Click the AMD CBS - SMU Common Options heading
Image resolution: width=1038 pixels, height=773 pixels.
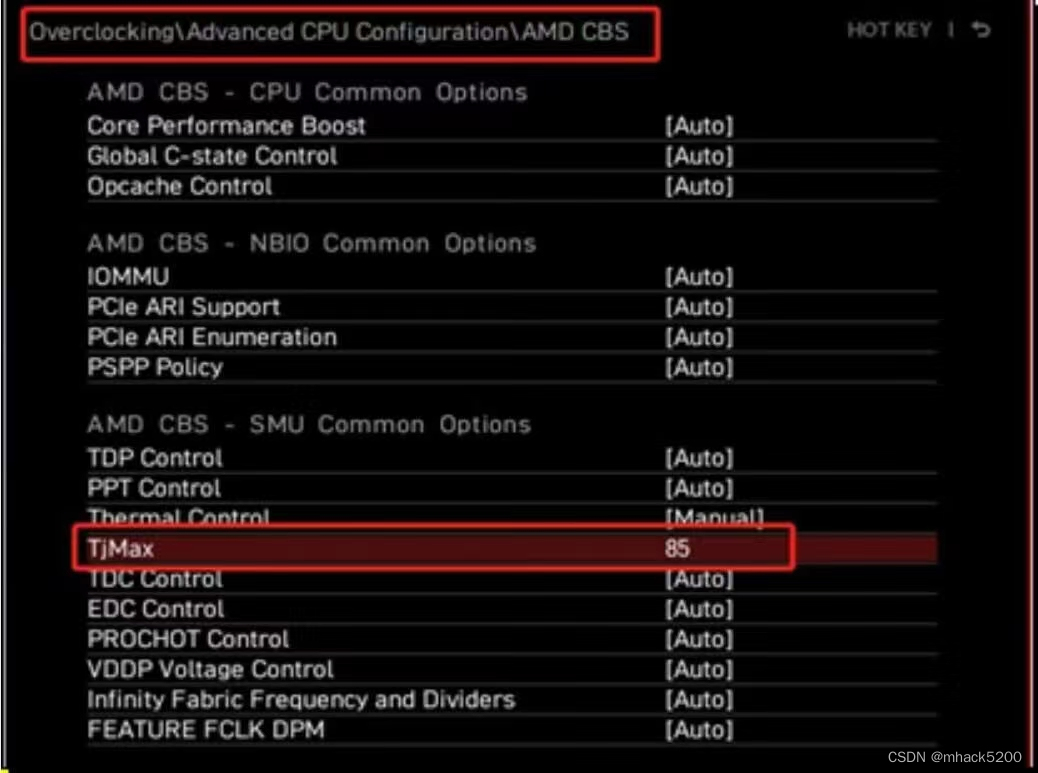tap(309, 424)
